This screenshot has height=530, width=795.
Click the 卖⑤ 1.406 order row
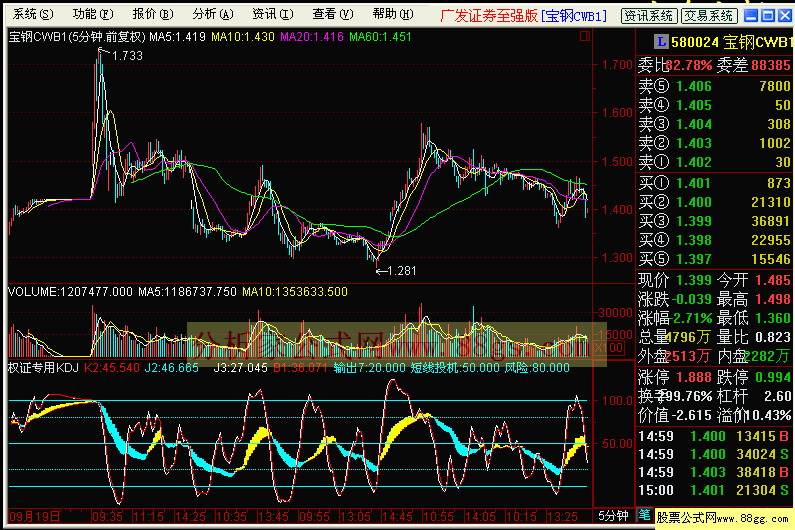714,86
